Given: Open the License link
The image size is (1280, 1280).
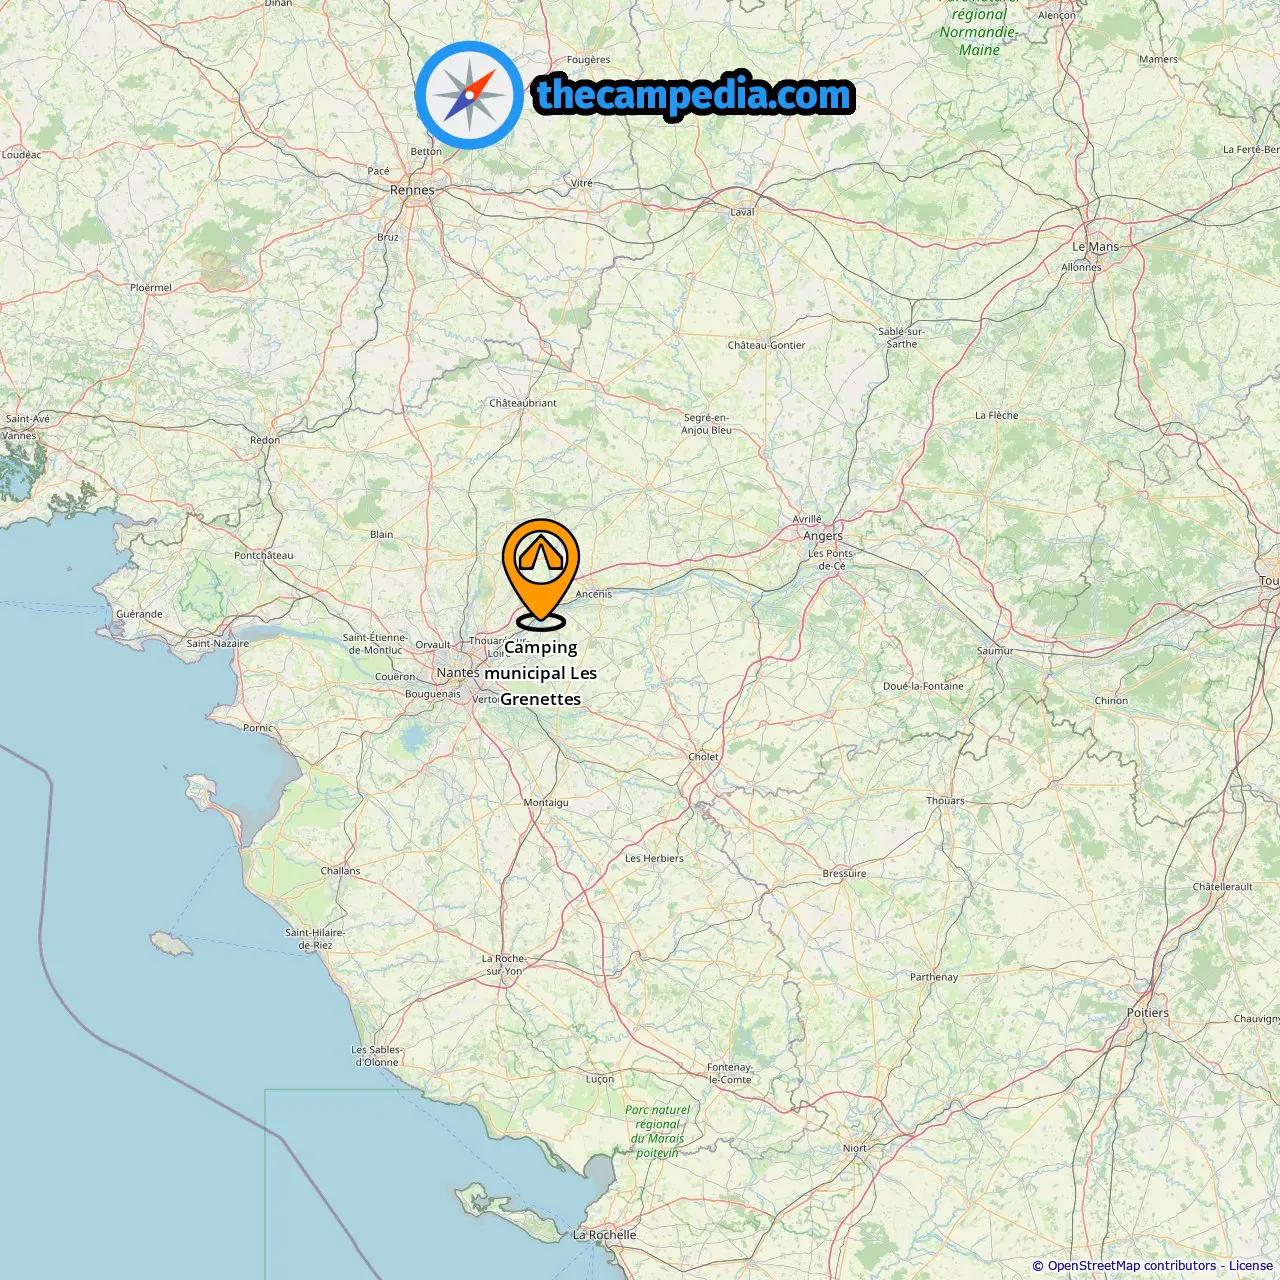Looking at the screenshot, I should (x=1251, y=1266).
